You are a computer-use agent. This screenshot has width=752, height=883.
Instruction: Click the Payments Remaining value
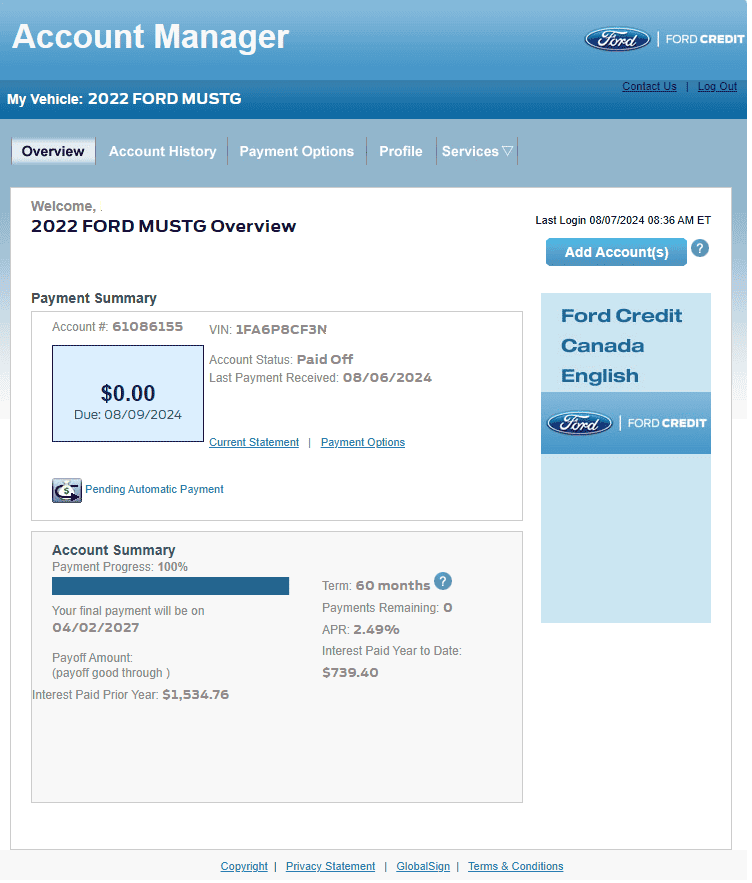(x=450, y=610)
